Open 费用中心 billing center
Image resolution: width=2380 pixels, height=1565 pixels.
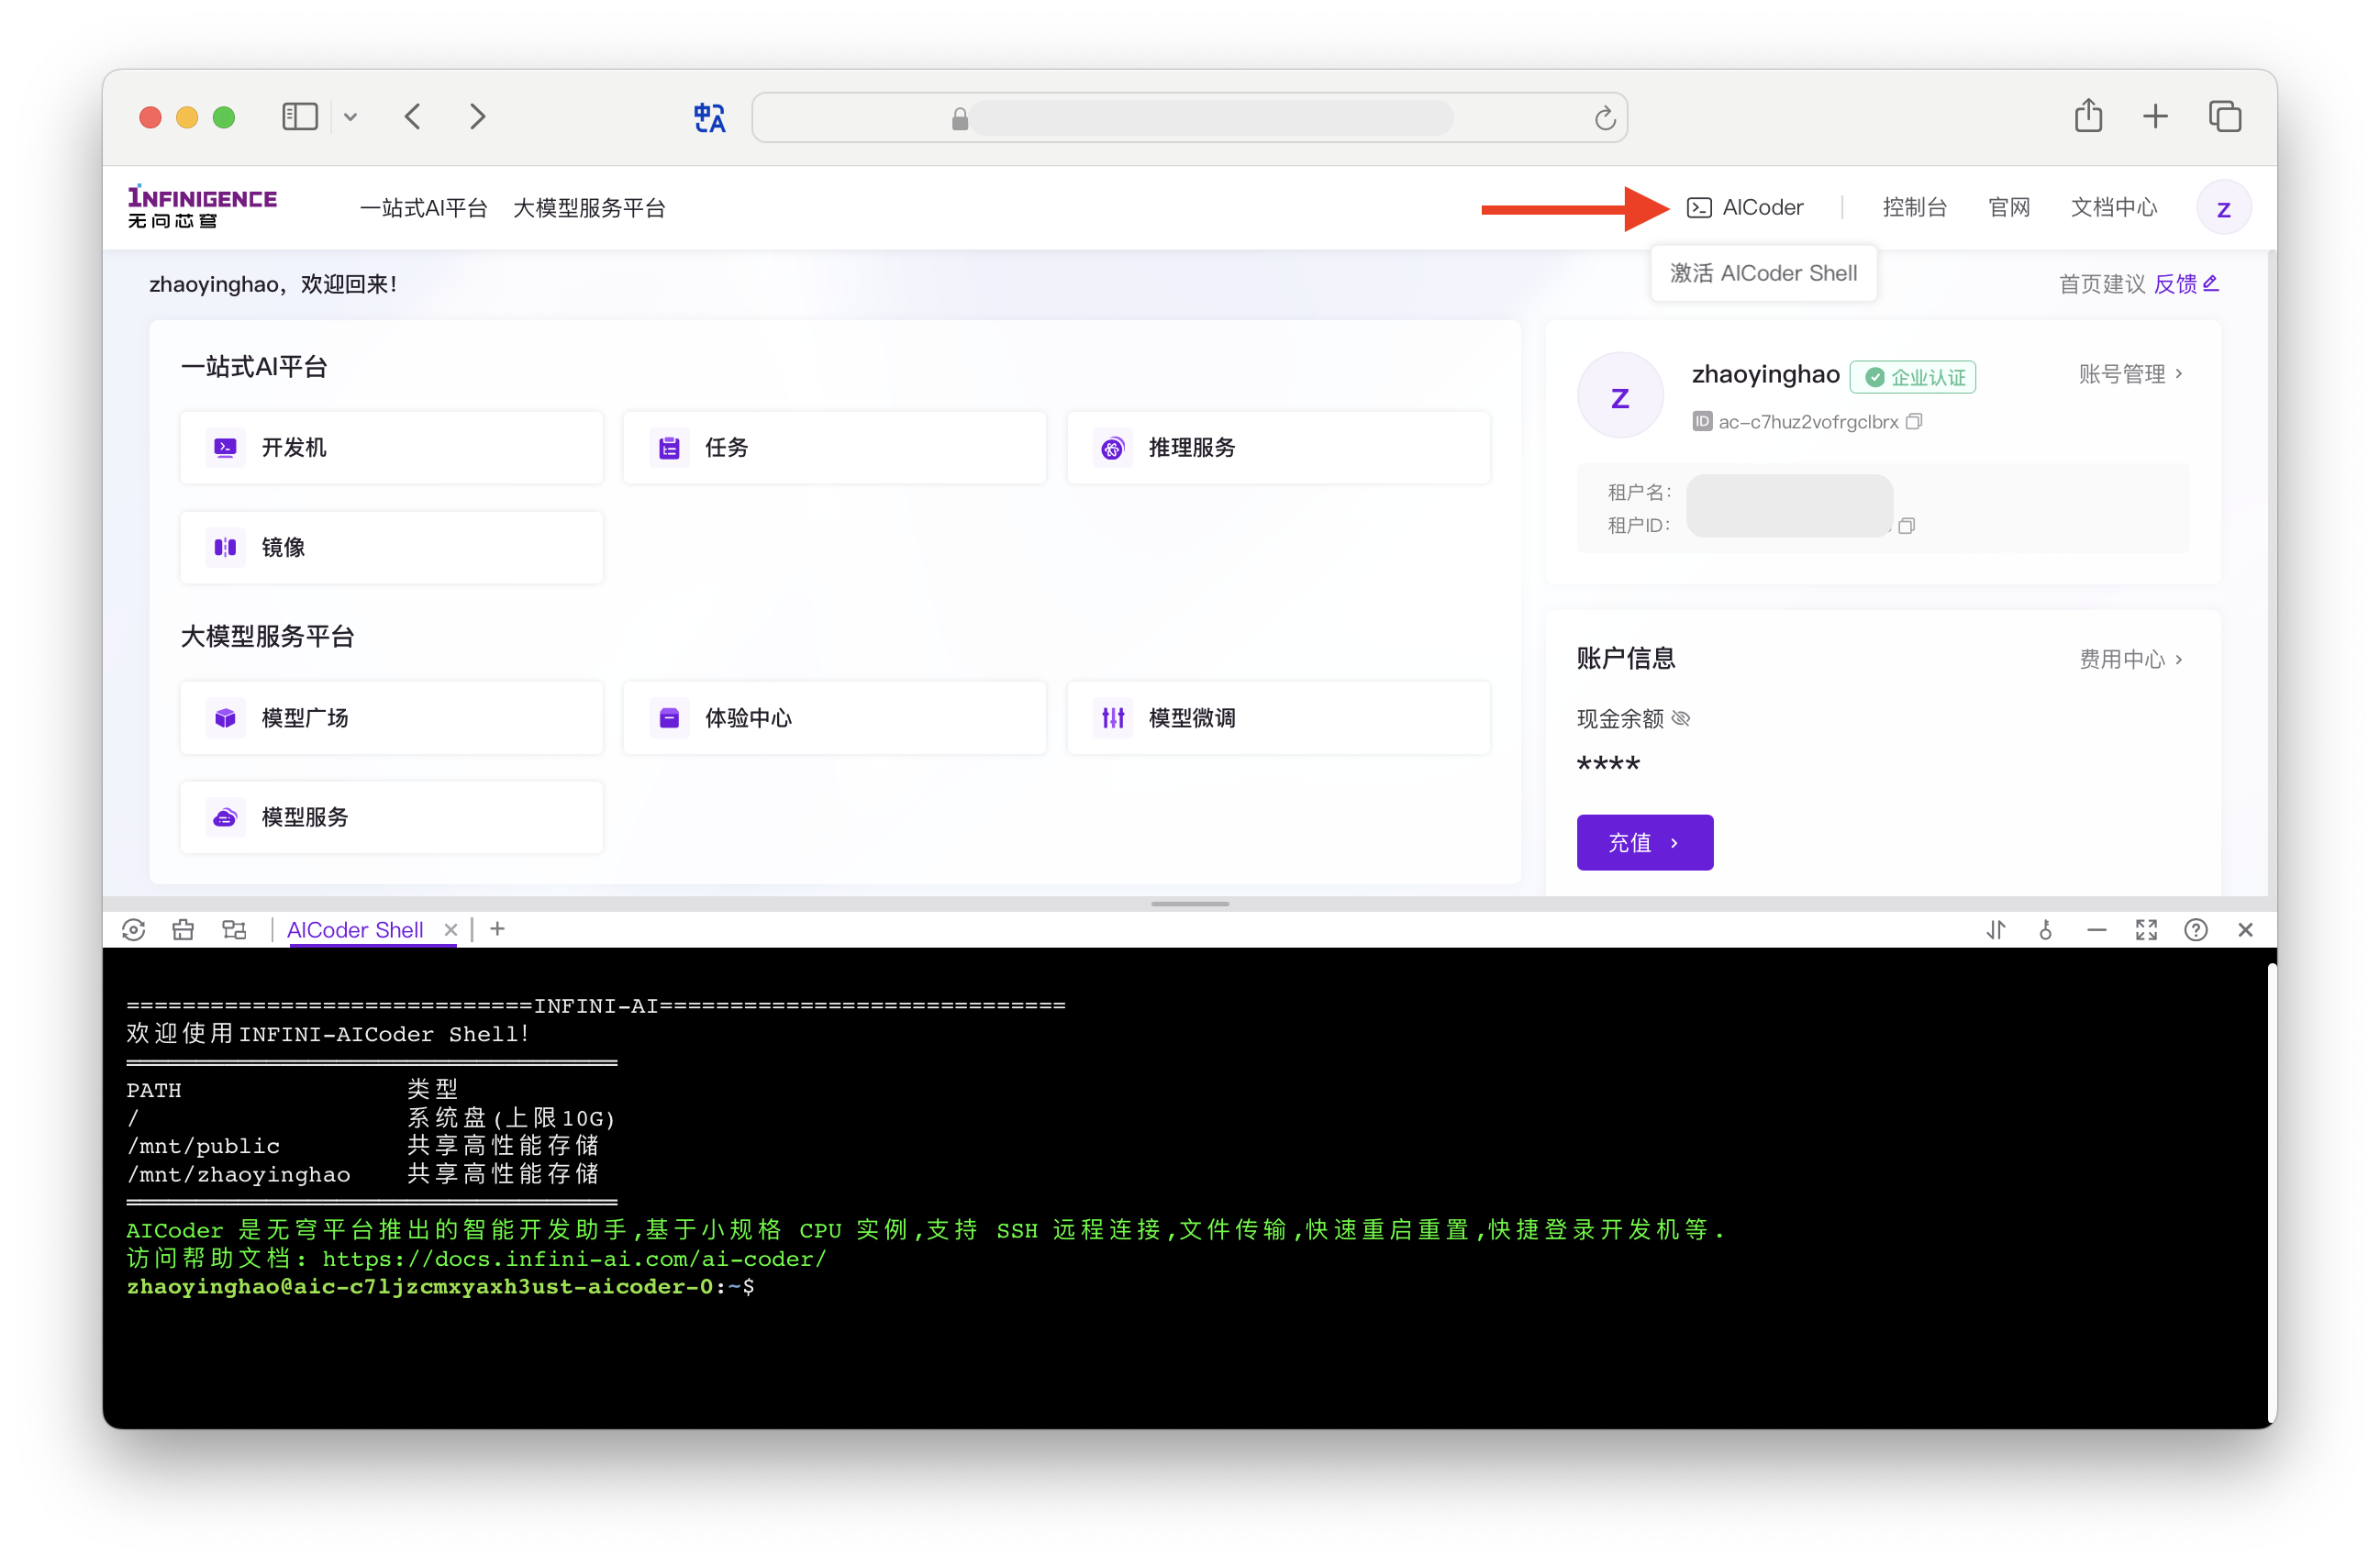[x=2130, y=659]
